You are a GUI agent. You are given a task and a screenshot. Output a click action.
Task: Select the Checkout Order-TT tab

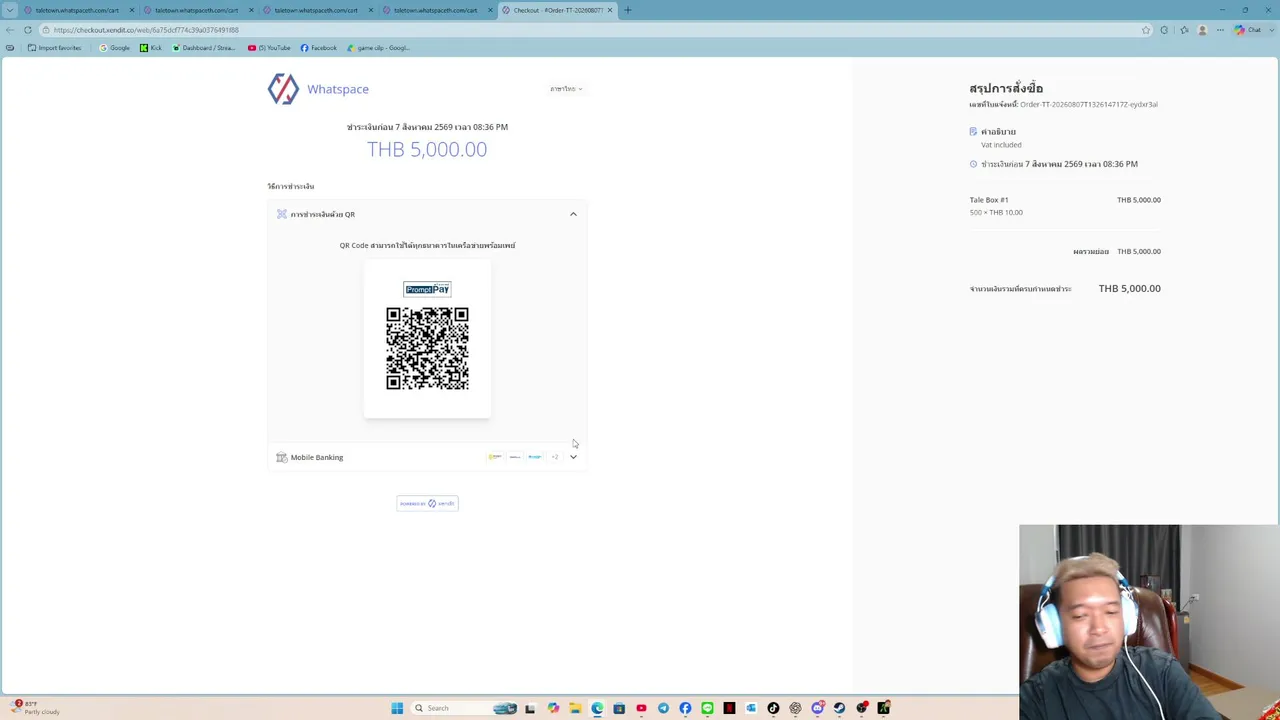click(557, 10)
